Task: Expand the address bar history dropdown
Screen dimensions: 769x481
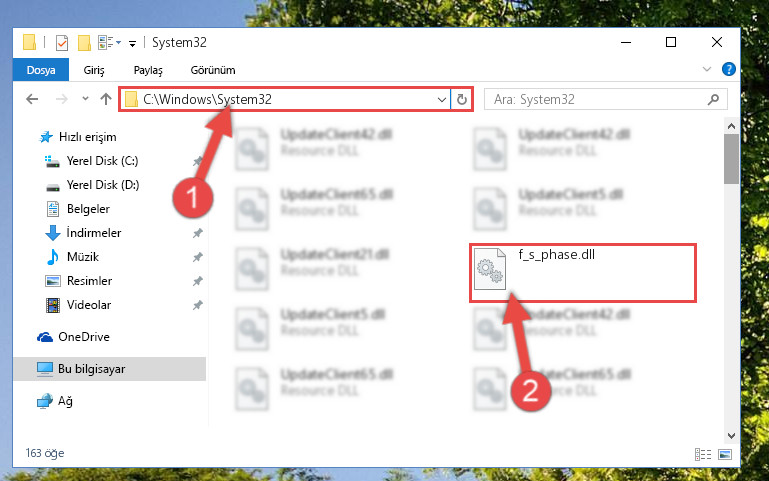Action: (441, 100)
